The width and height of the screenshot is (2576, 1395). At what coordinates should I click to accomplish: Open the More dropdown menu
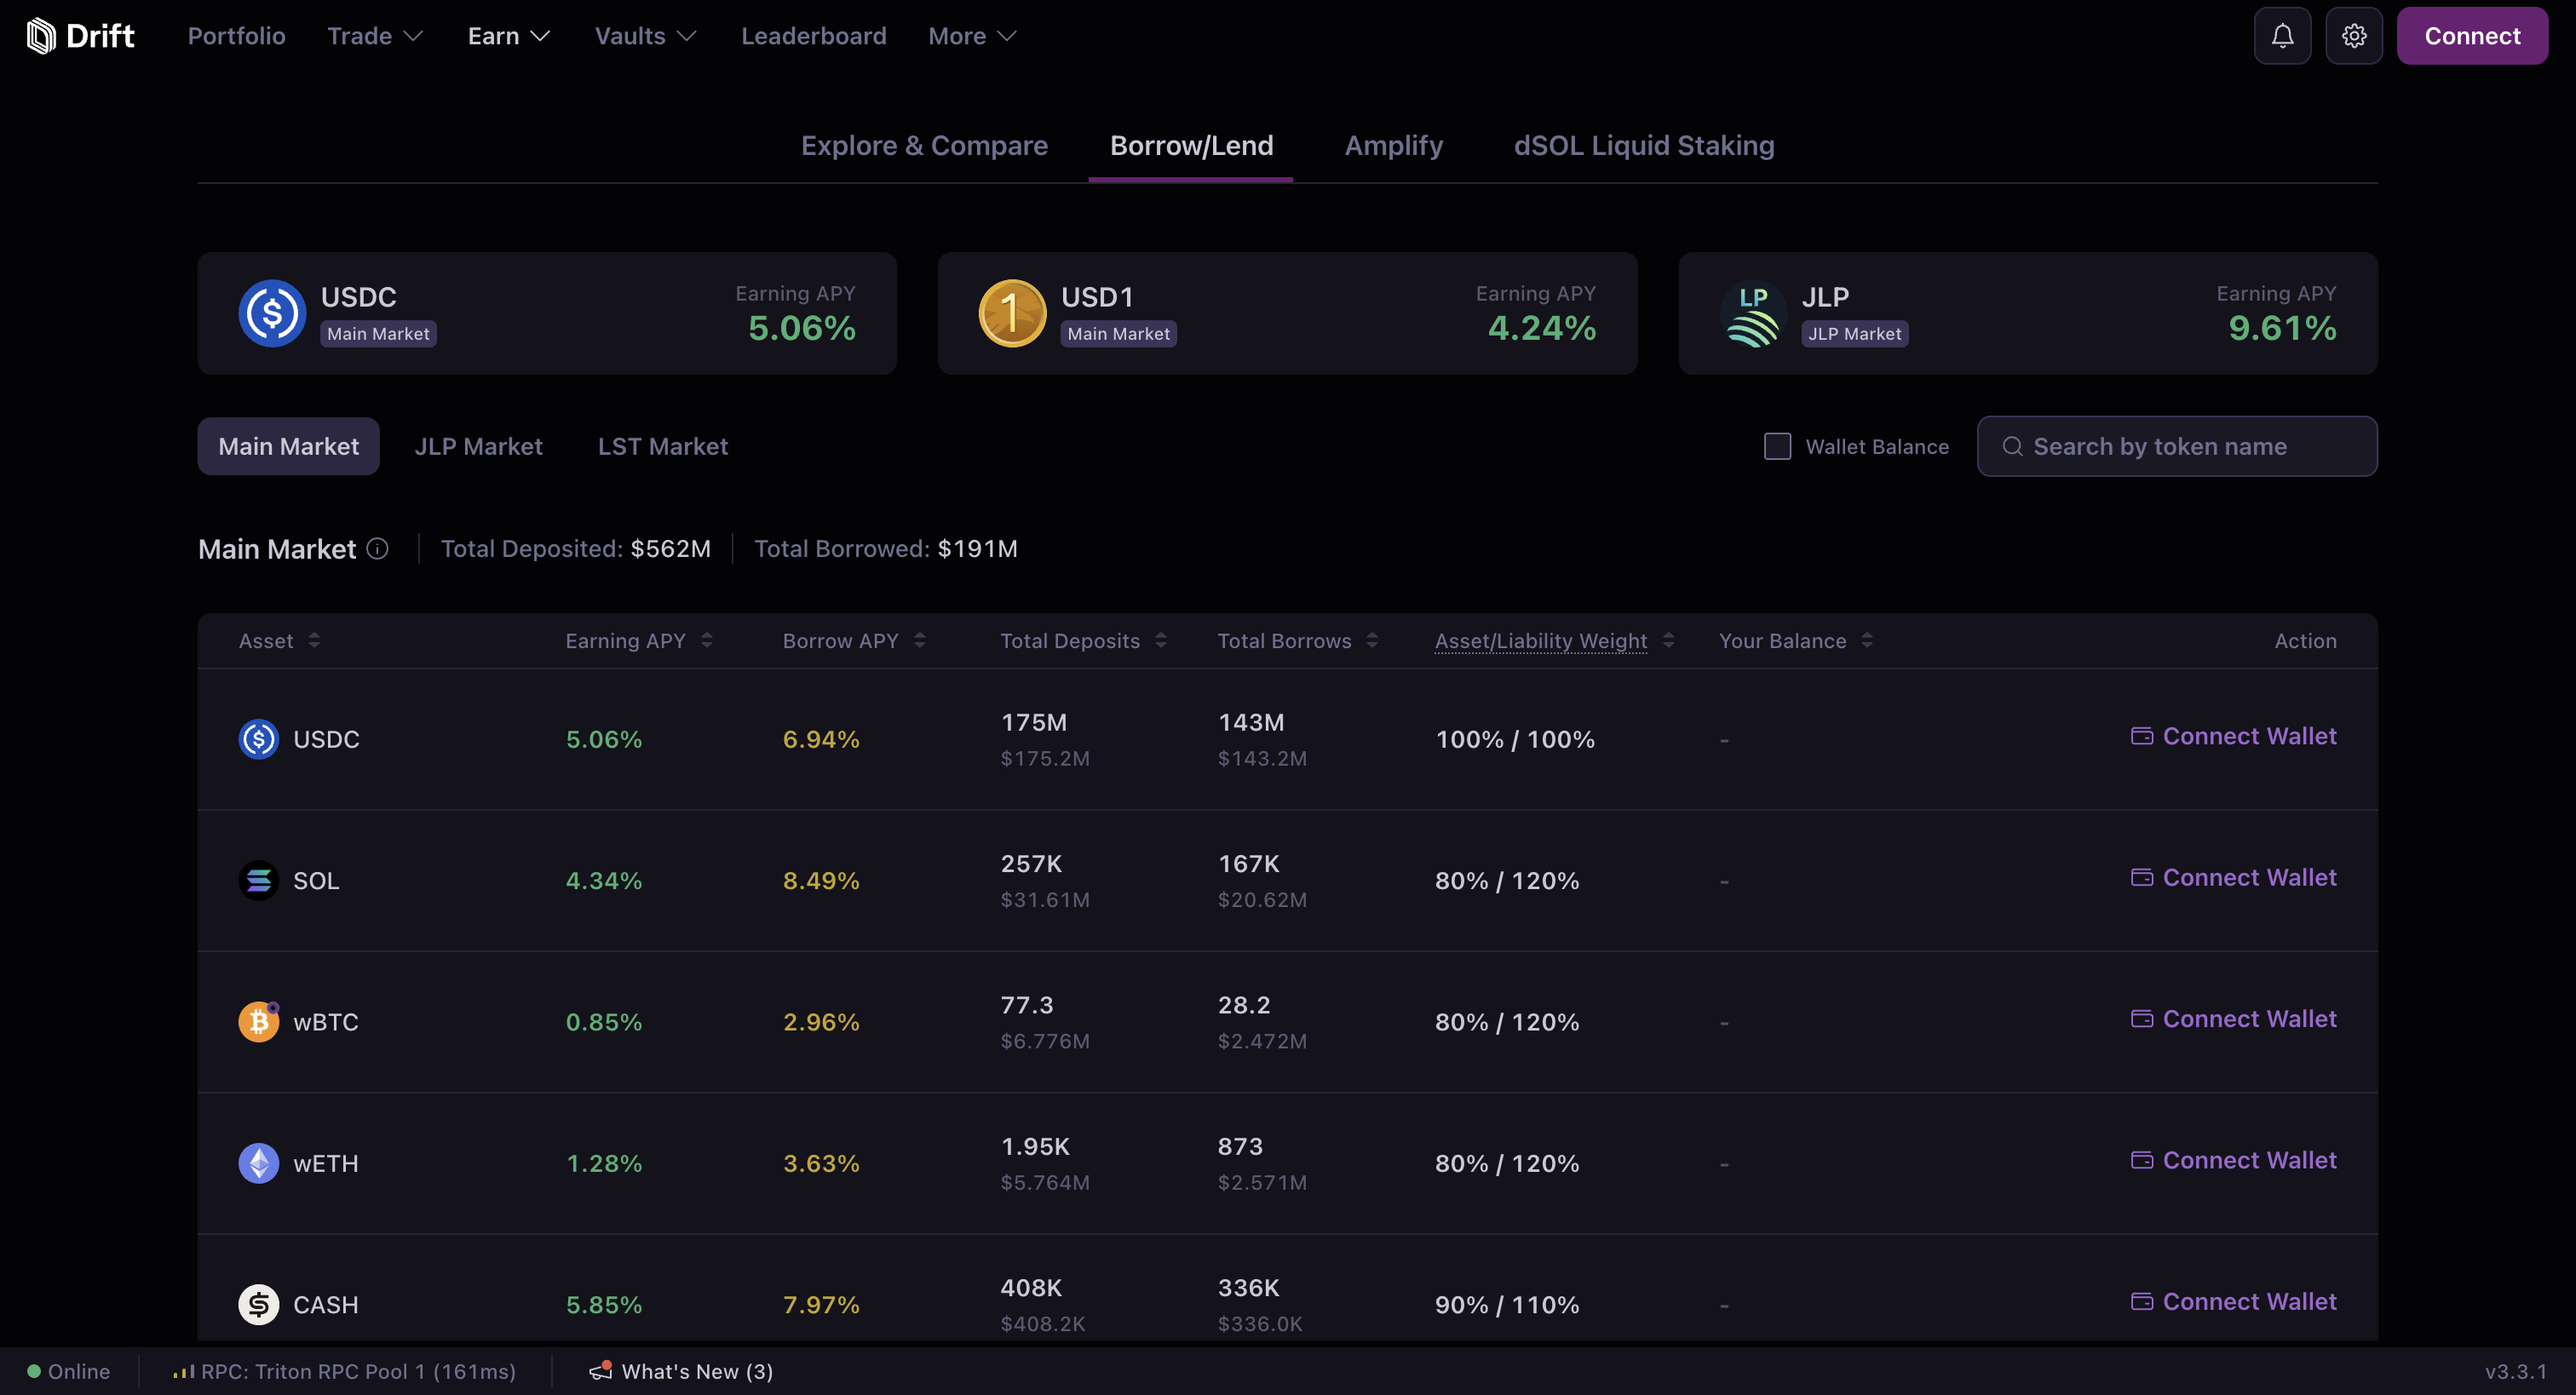(971, 36)
